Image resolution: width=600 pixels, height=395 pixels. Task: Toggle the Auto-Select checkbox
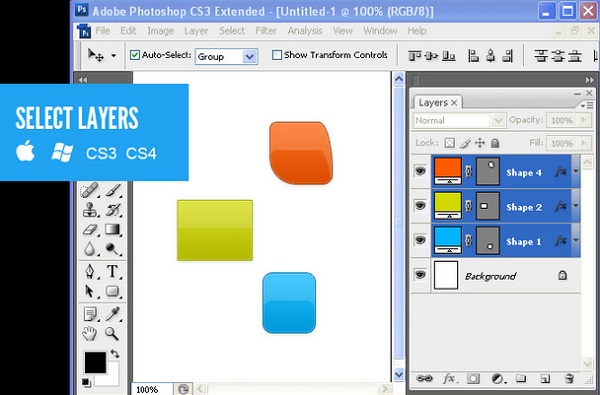pyautogui.click(x=135, y=55)
